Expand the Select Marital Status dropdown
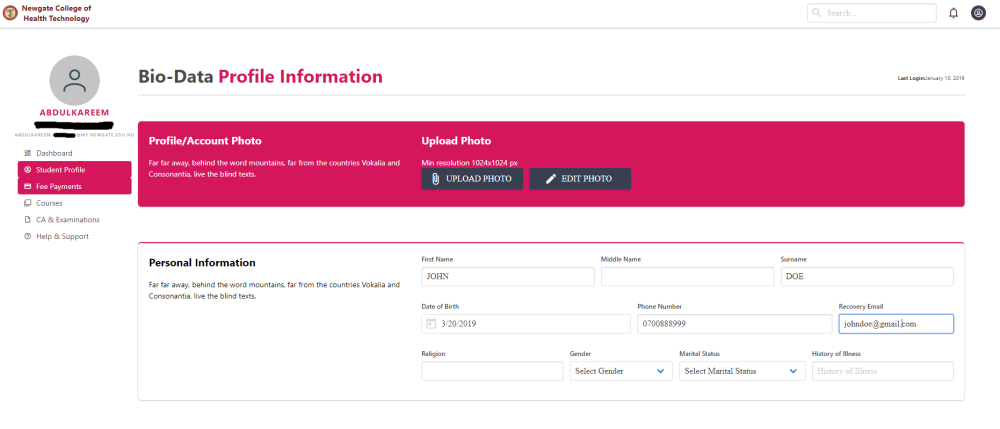The height and width of the screenshot is (429, 1000). coord(742,371)
